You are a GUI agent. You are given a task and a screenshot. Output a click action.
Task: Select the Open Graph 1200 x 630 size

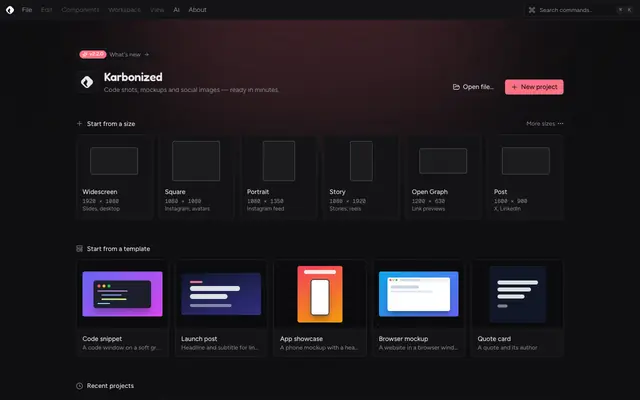click(x=443, y=177)
